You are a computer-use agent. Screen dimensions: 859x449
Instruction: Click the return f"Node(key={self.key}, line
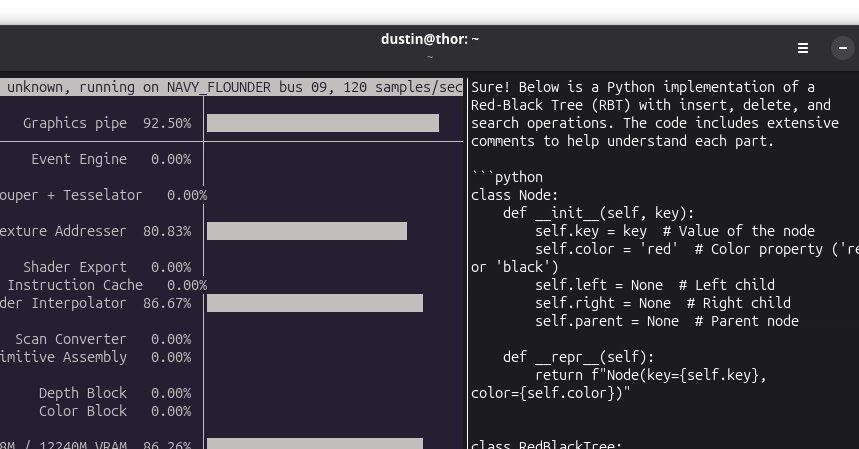click(x=651, y=376)
